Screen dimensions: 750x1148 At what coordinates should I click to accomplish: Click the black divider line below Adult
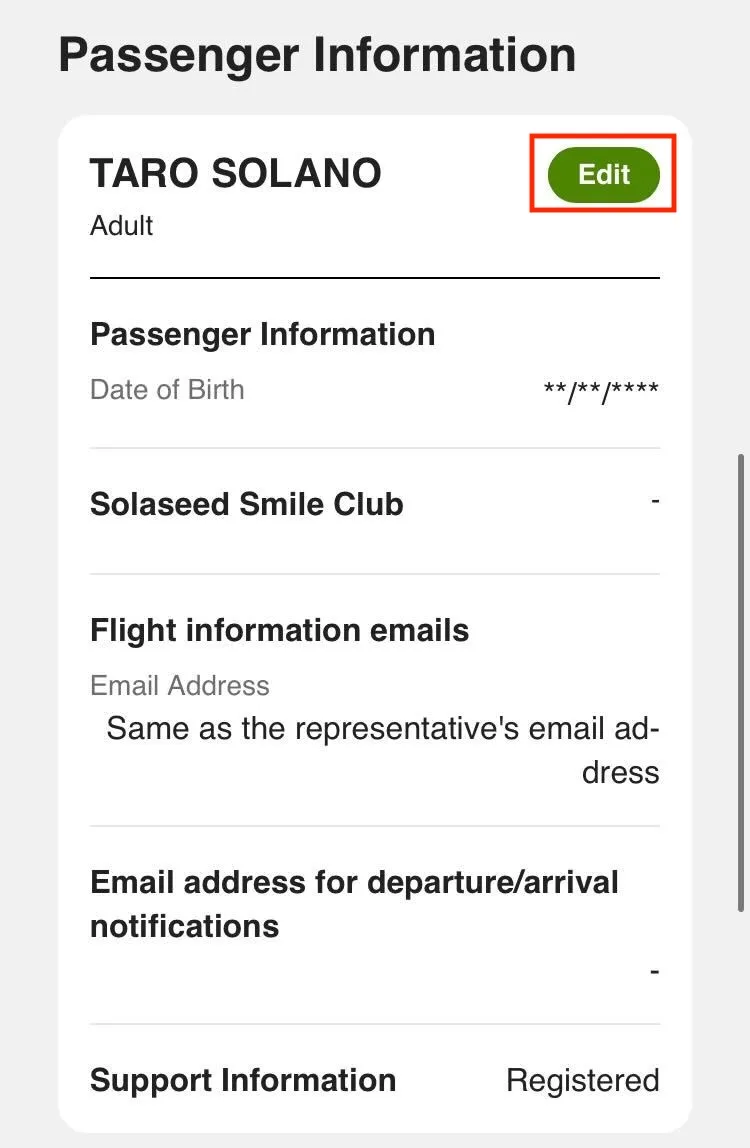(x=375, y=277)
